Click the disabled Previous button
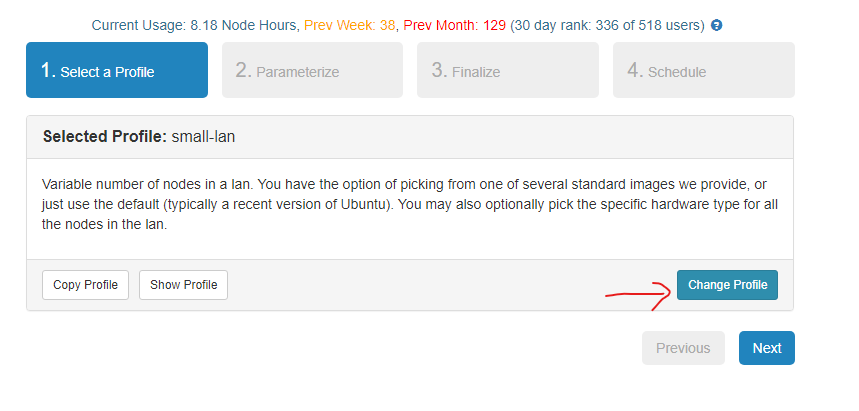 tap(683, 348)
